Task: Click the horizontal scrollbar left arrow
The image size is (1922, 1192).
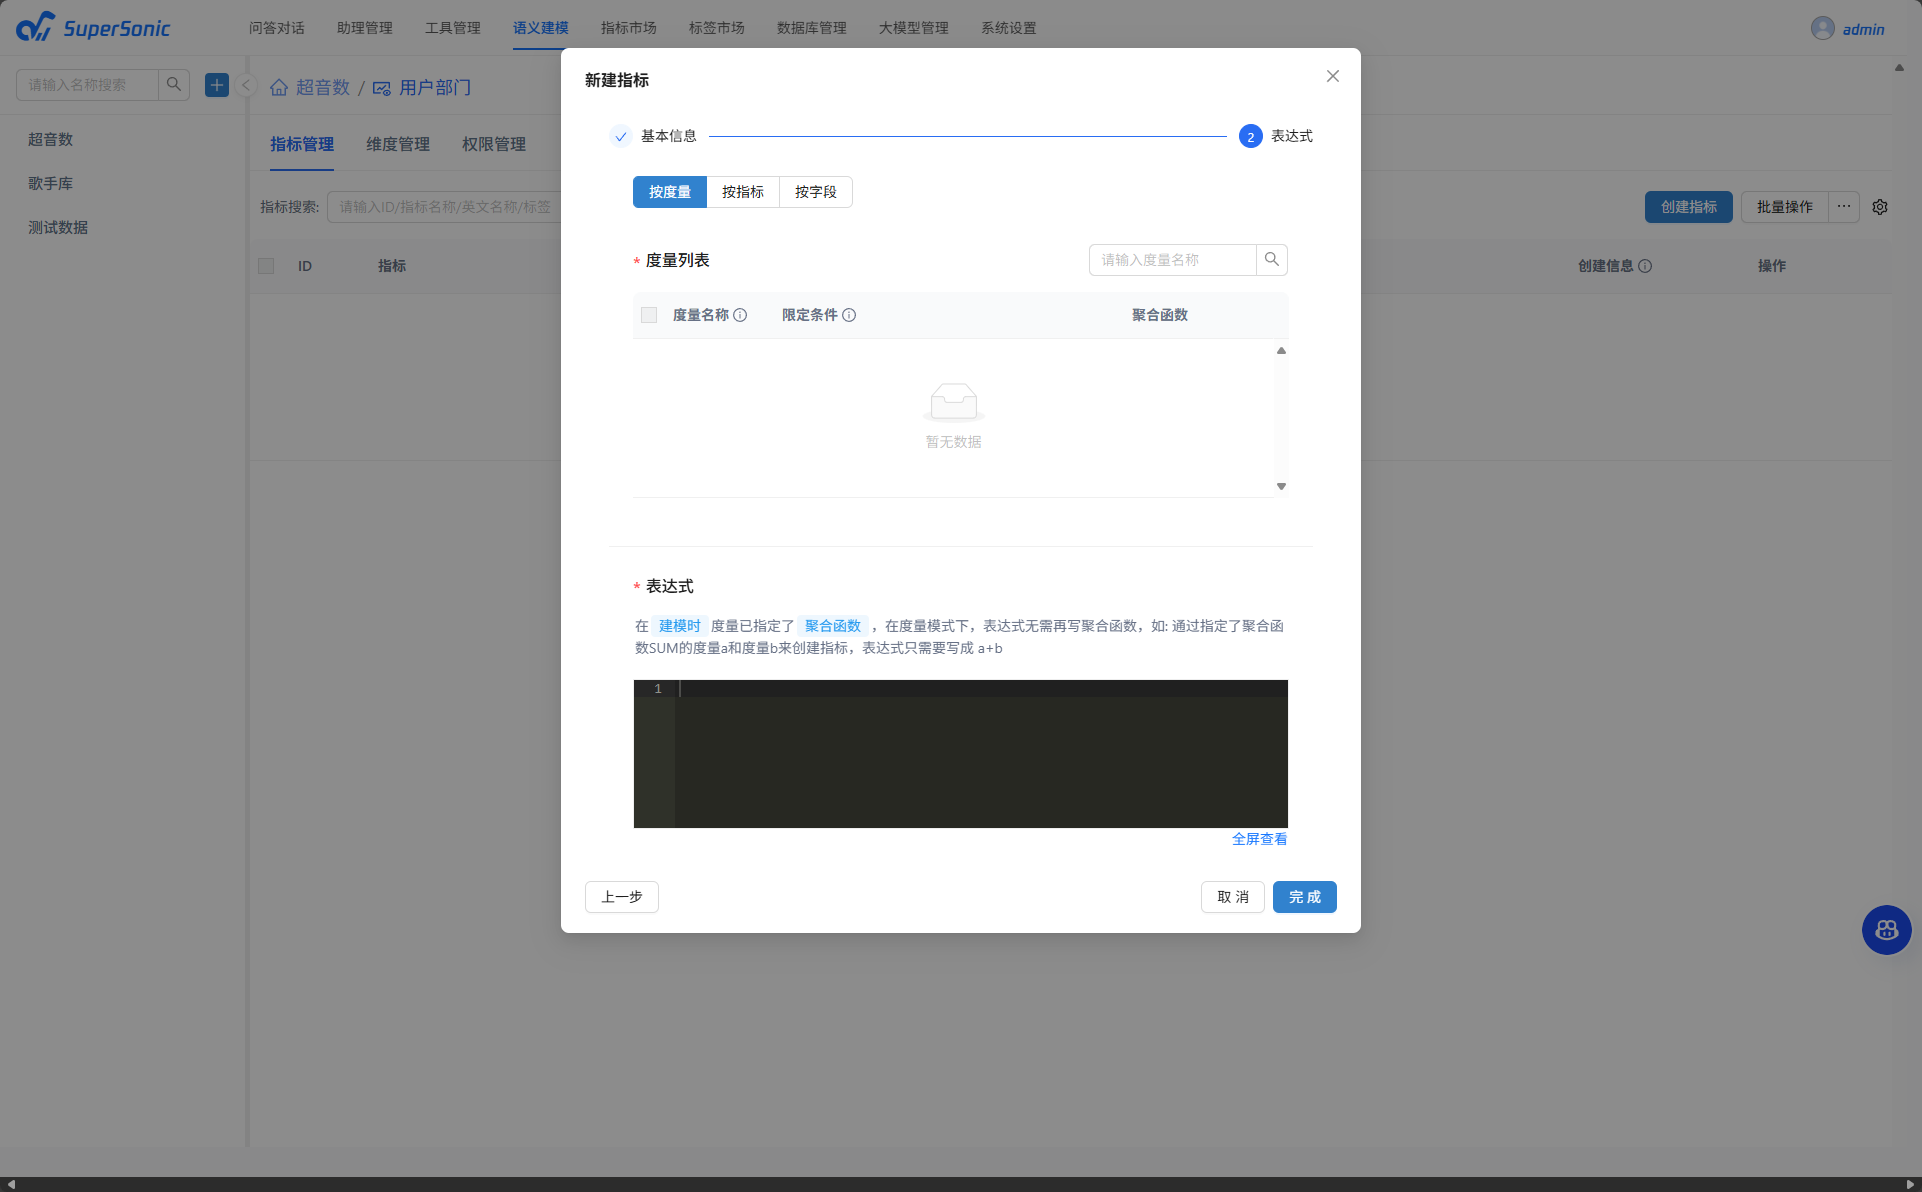Action: [11, 1185]
